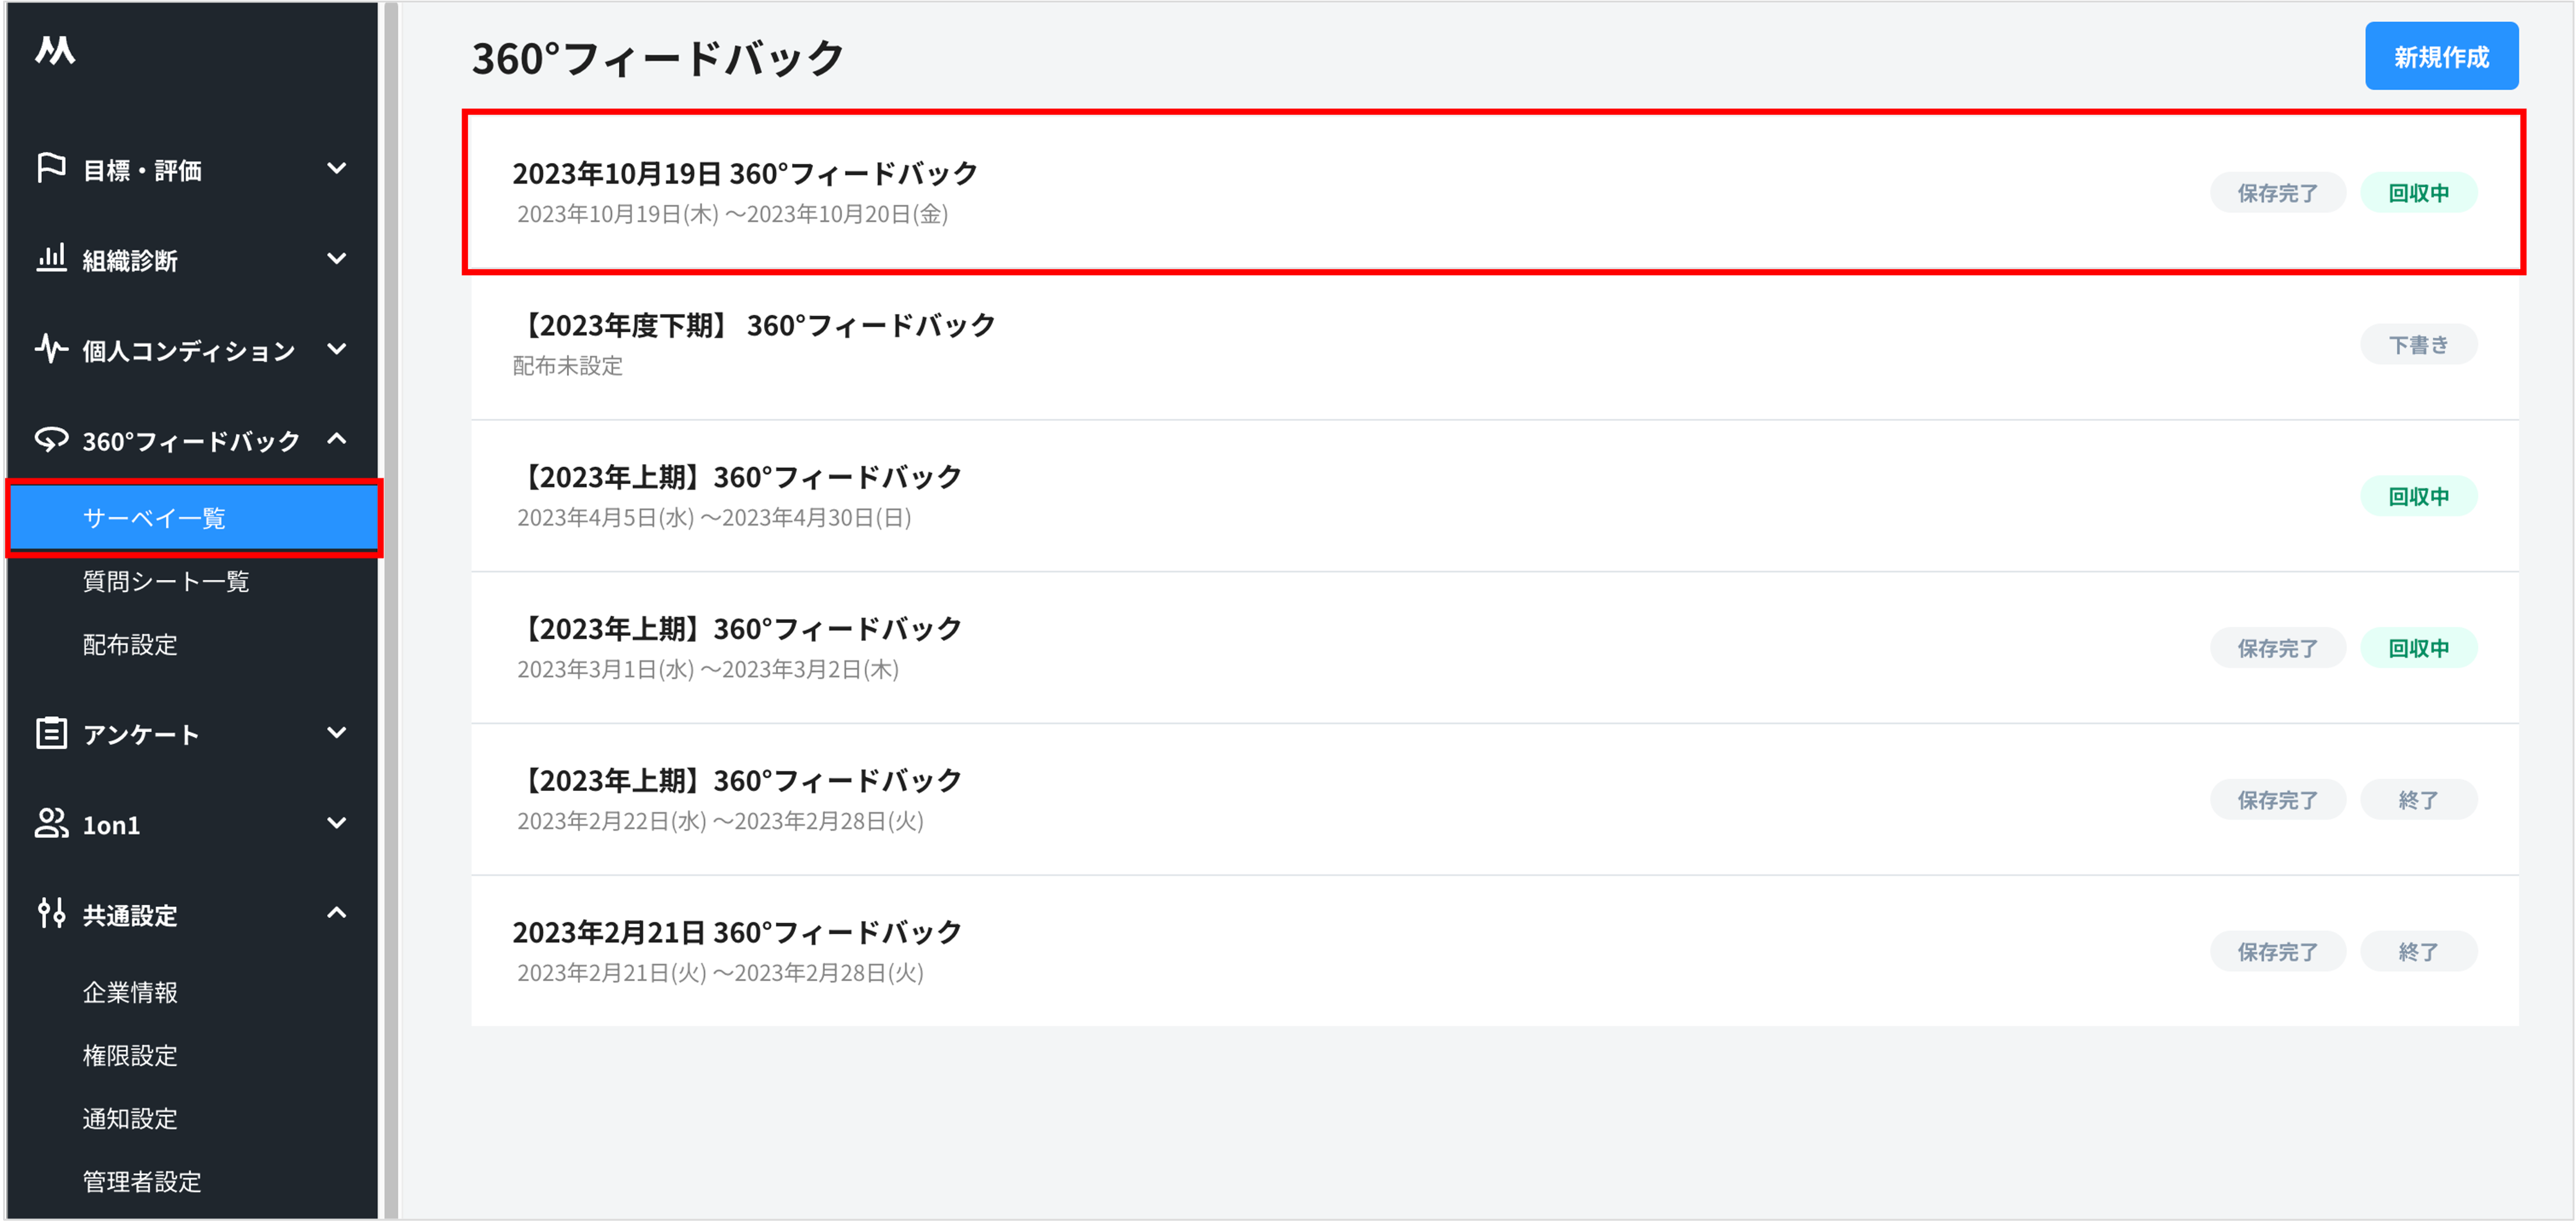Click the flag icon for 目標・評価

[x=51, y=168]
